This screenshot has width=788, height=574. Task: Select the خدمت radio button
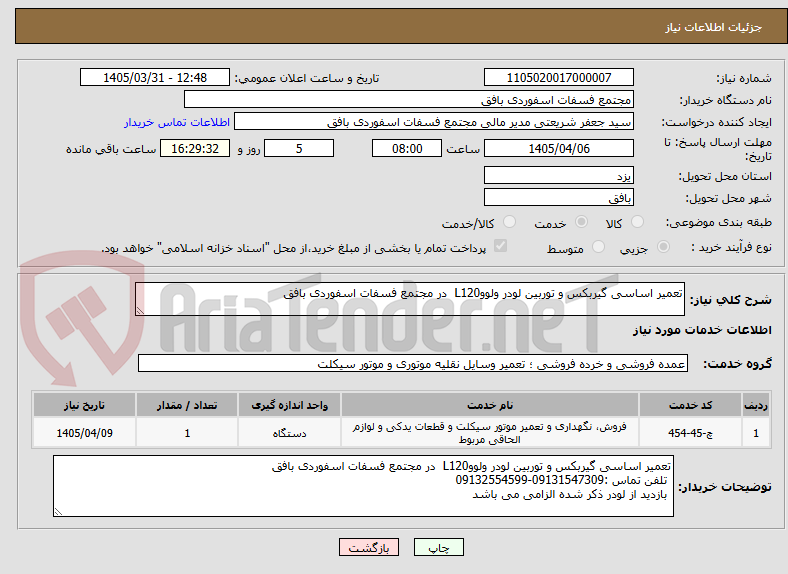(x=581, y=222)
